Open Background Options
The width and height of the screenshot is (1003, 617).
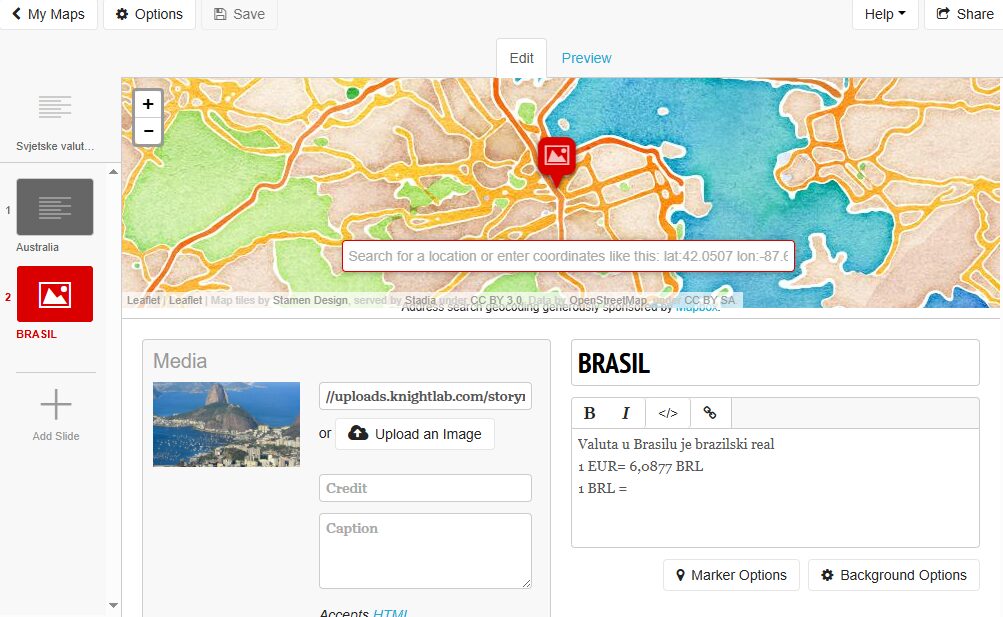pos(894,575)
